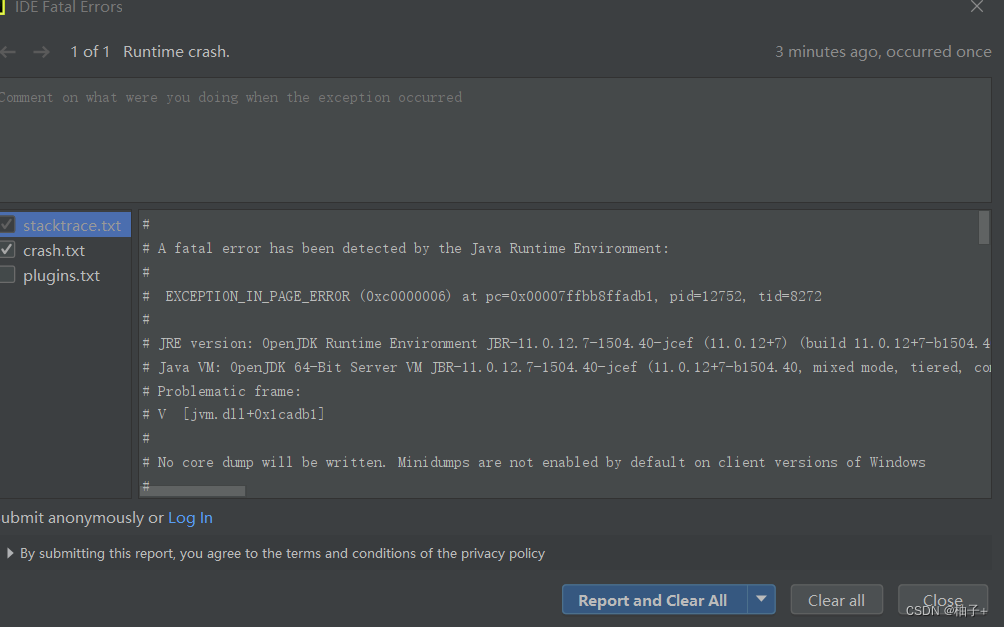The image size is (1004, 627).
Task: Uncheck the crash.txt checkbox
Action: click(x=6, y=250)
